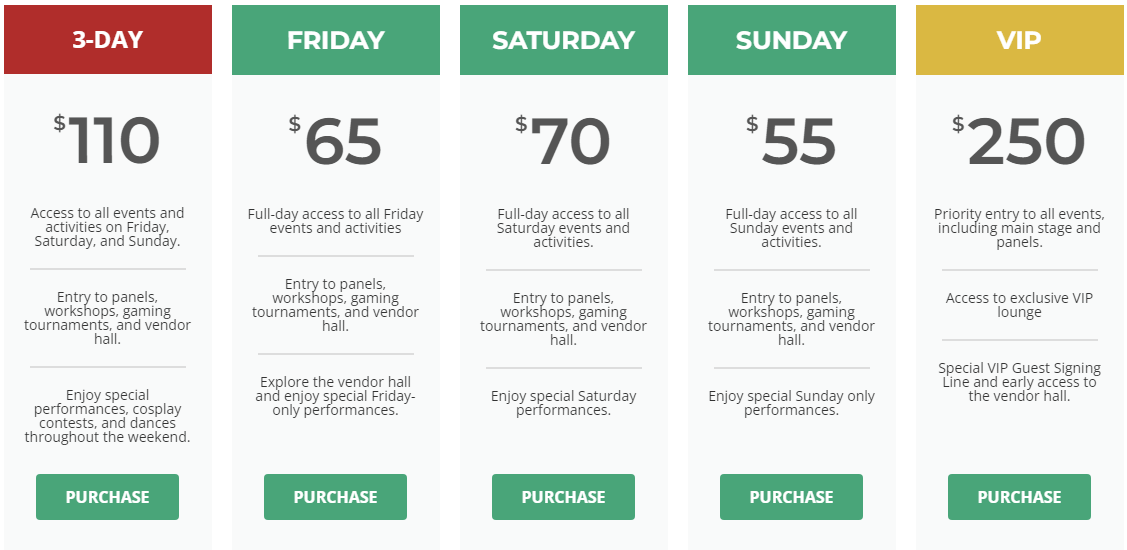
Task: Click VIP Guest Signing Line text
Action: (1019, 382)
